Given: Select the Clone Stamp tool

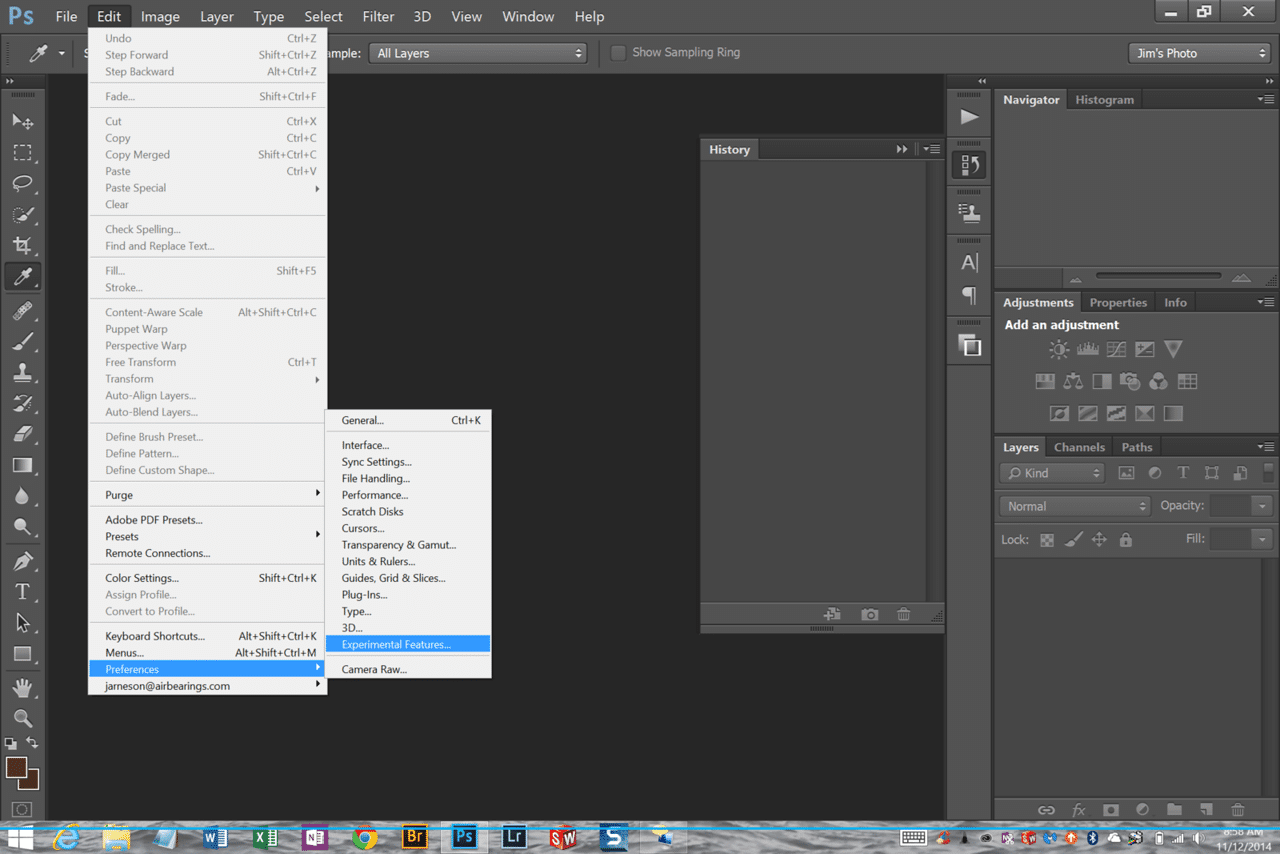Looking at the screenshot, I should tap(22, 373).
